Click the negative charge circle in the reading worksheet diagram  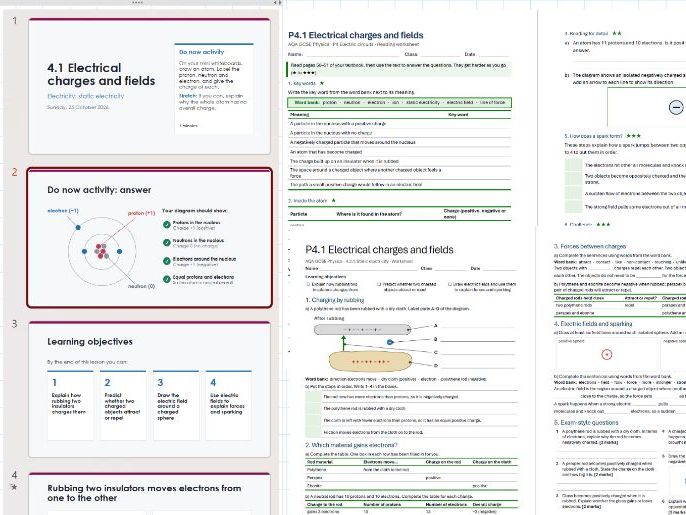tap(676, 107)
